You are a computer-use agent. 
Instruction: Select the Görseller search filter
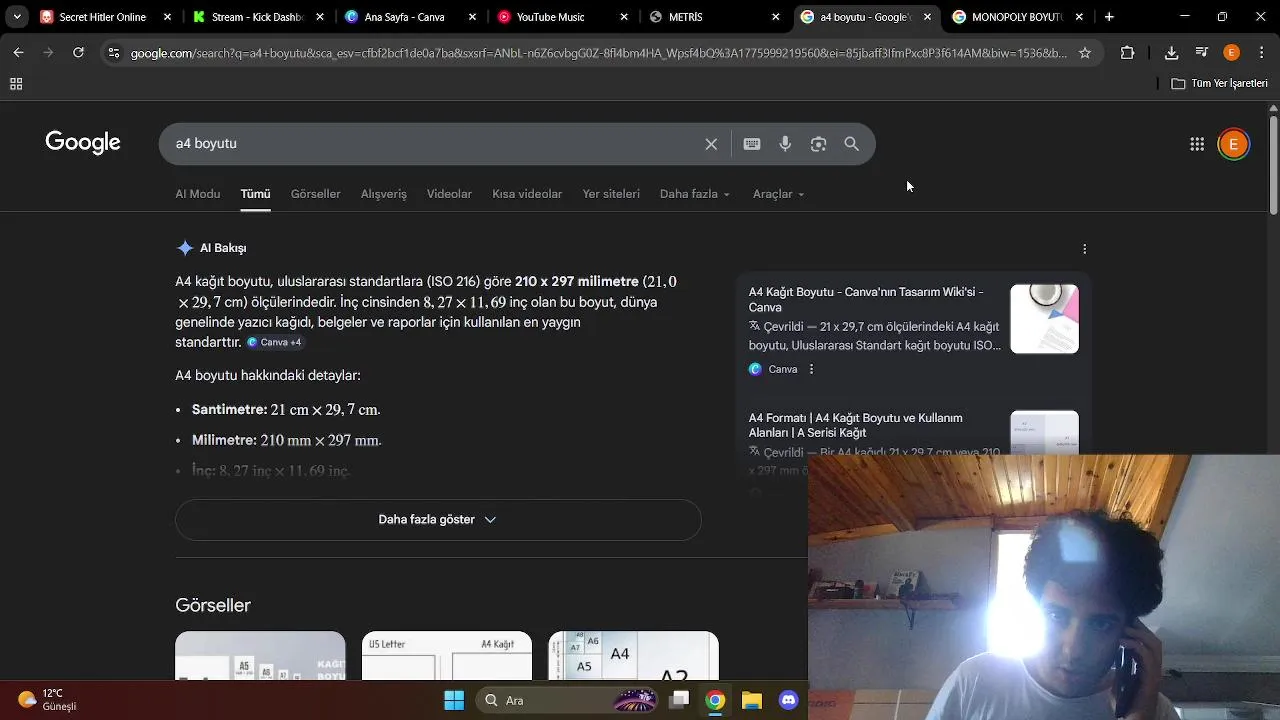click(x=316, y=194)
